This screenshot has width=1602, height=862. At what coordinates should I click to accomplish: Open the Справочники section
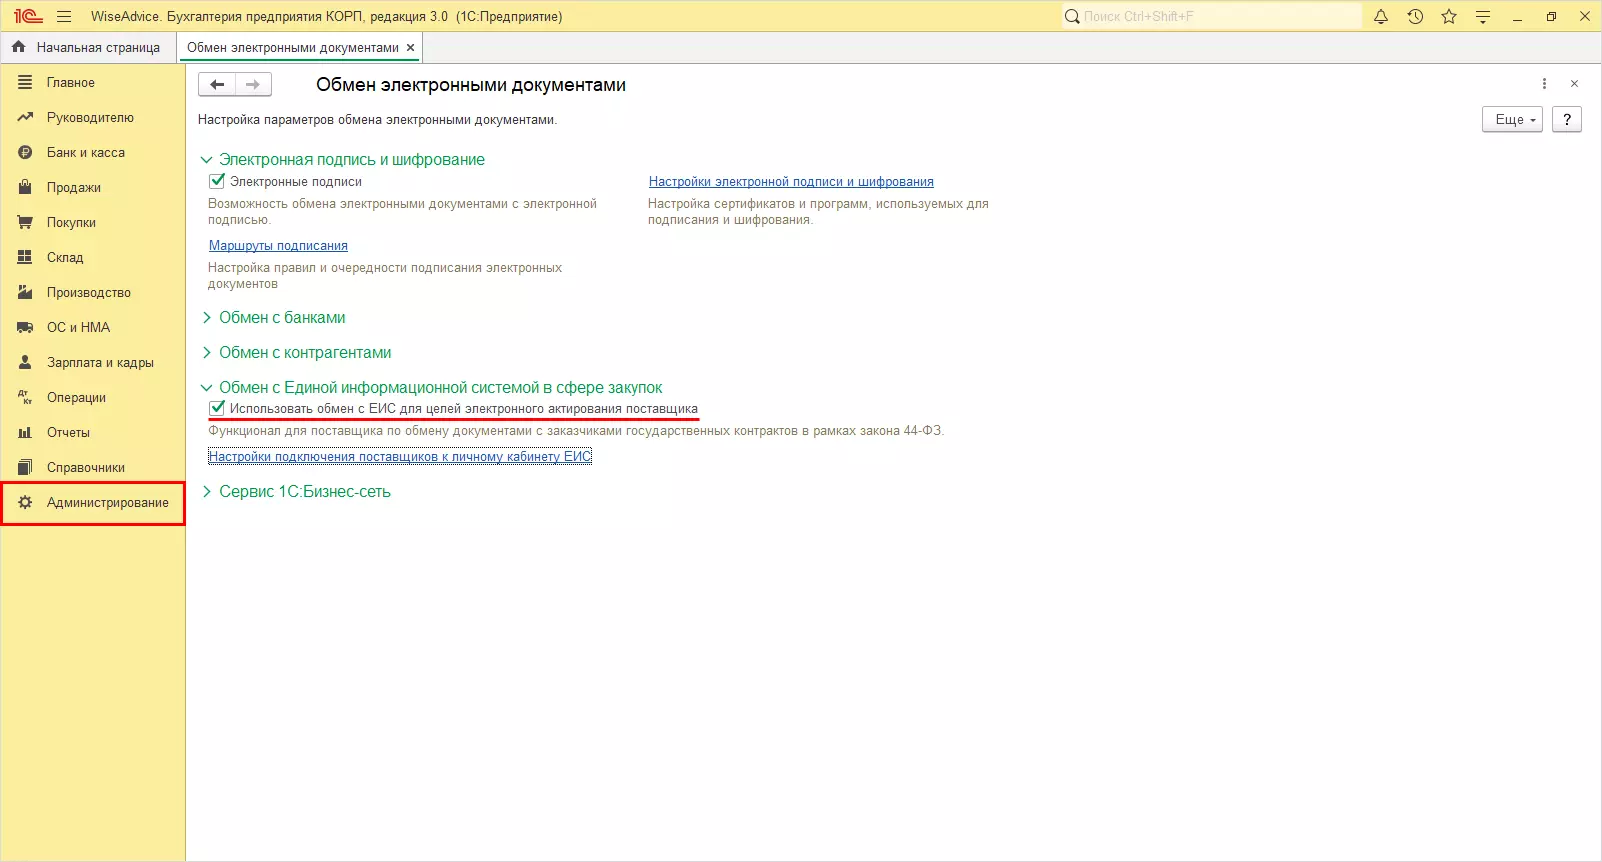point(92,467)
